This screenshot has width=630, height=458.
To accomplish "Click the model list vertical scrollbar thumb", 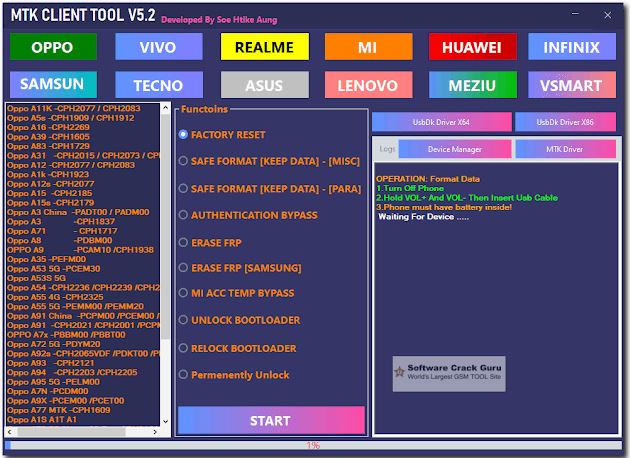I will pyautogui.click(x=165, y=226).
